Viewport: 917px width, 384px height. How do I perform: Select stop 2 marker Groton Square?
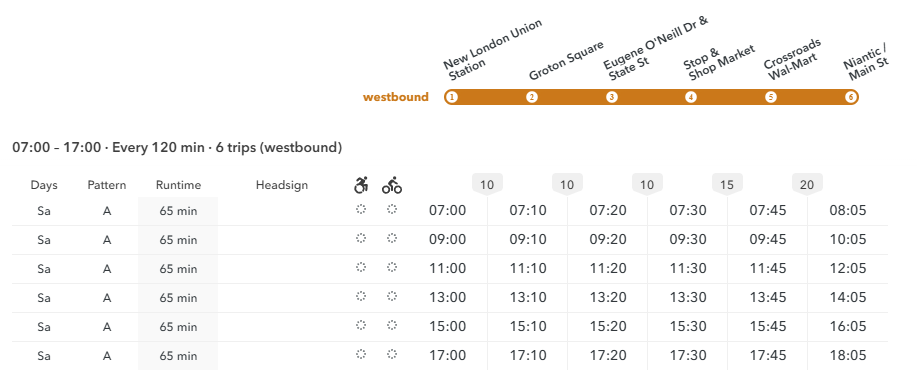tap(532, 97)
